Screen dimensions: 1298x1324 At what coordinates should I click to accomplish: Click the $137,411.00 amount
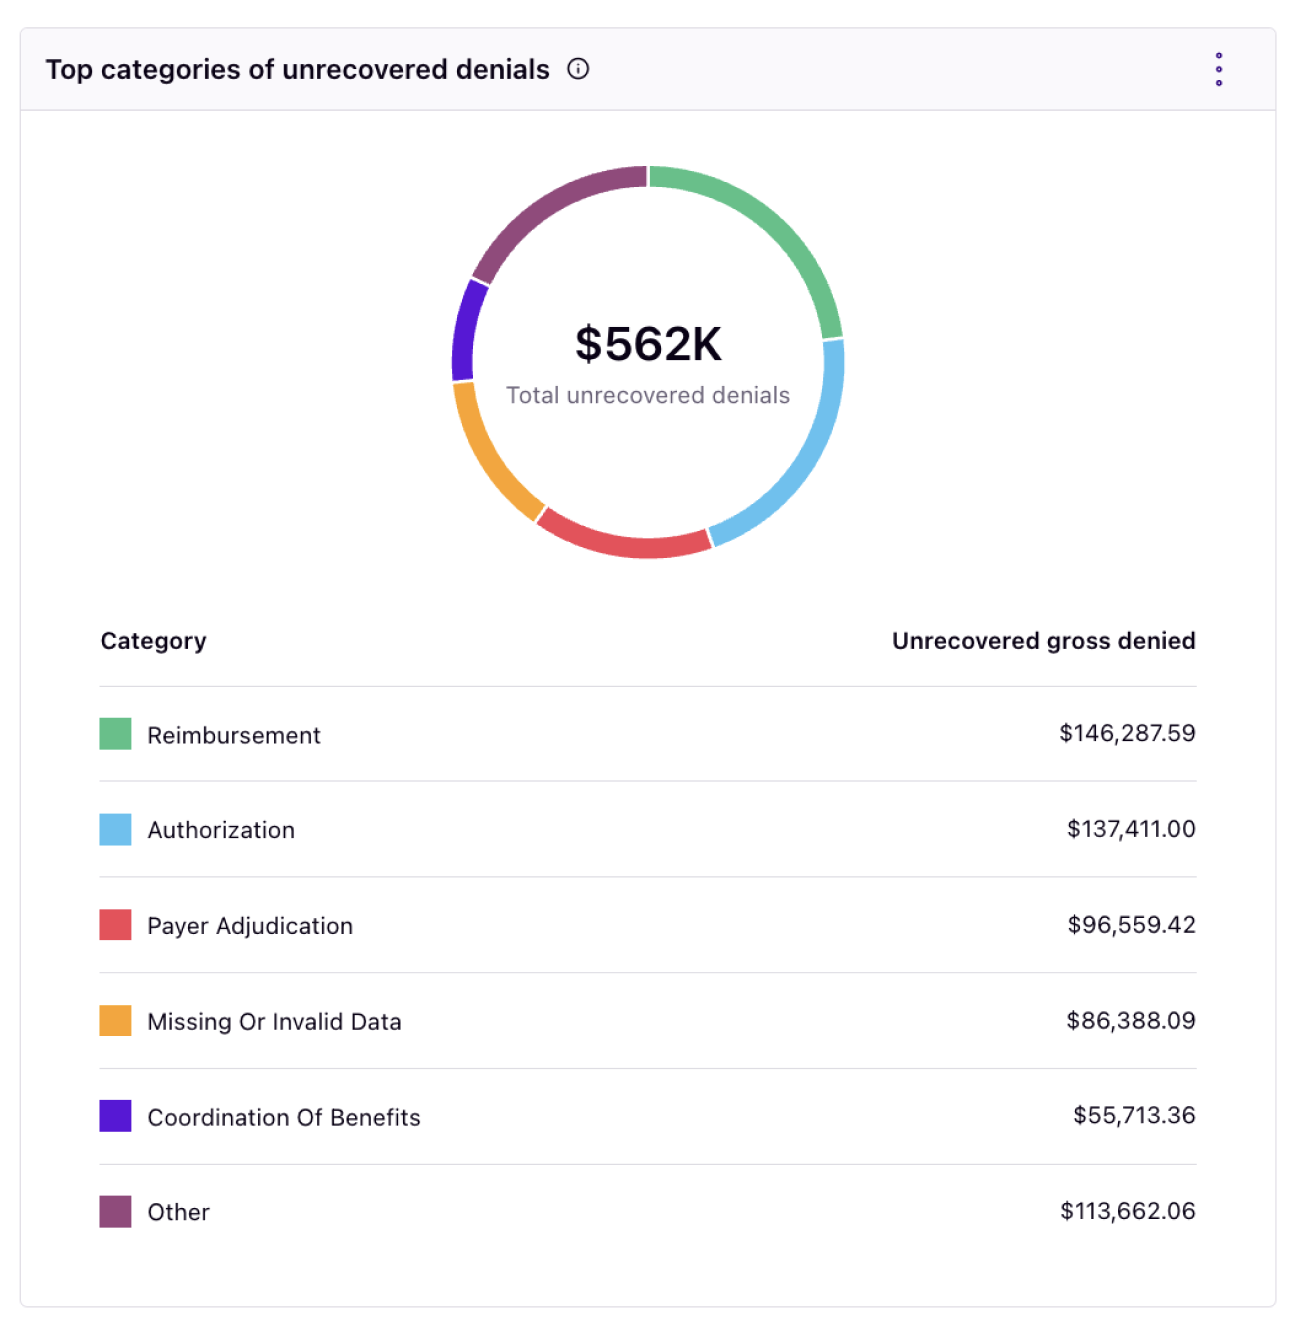(x=1131, y=829)
